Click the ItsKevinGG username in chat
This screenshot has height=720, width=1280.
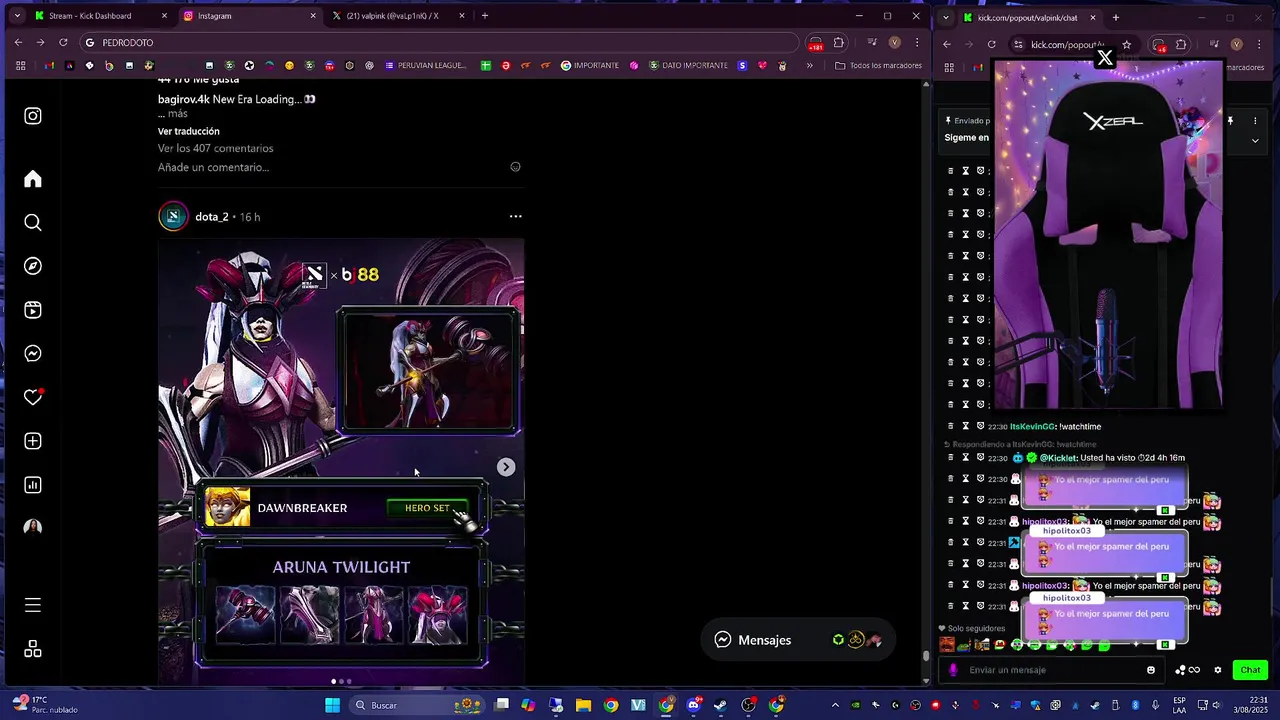point(1032,427)
